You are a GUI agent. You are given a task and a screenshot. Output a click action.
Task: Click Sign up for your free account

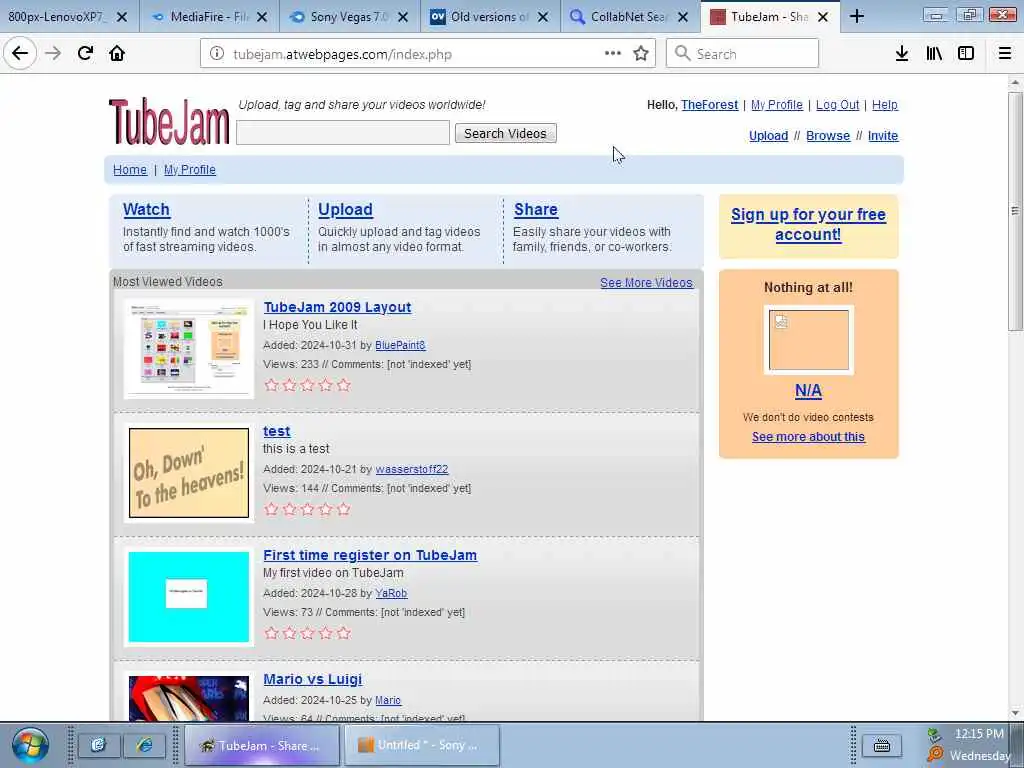click(808, 224)
